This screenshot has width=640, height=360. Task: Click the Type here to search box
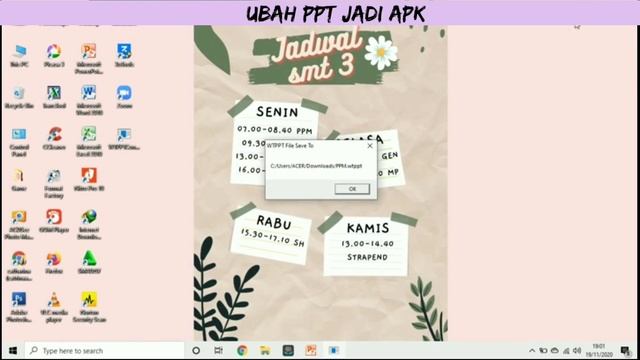coord(104,351)
